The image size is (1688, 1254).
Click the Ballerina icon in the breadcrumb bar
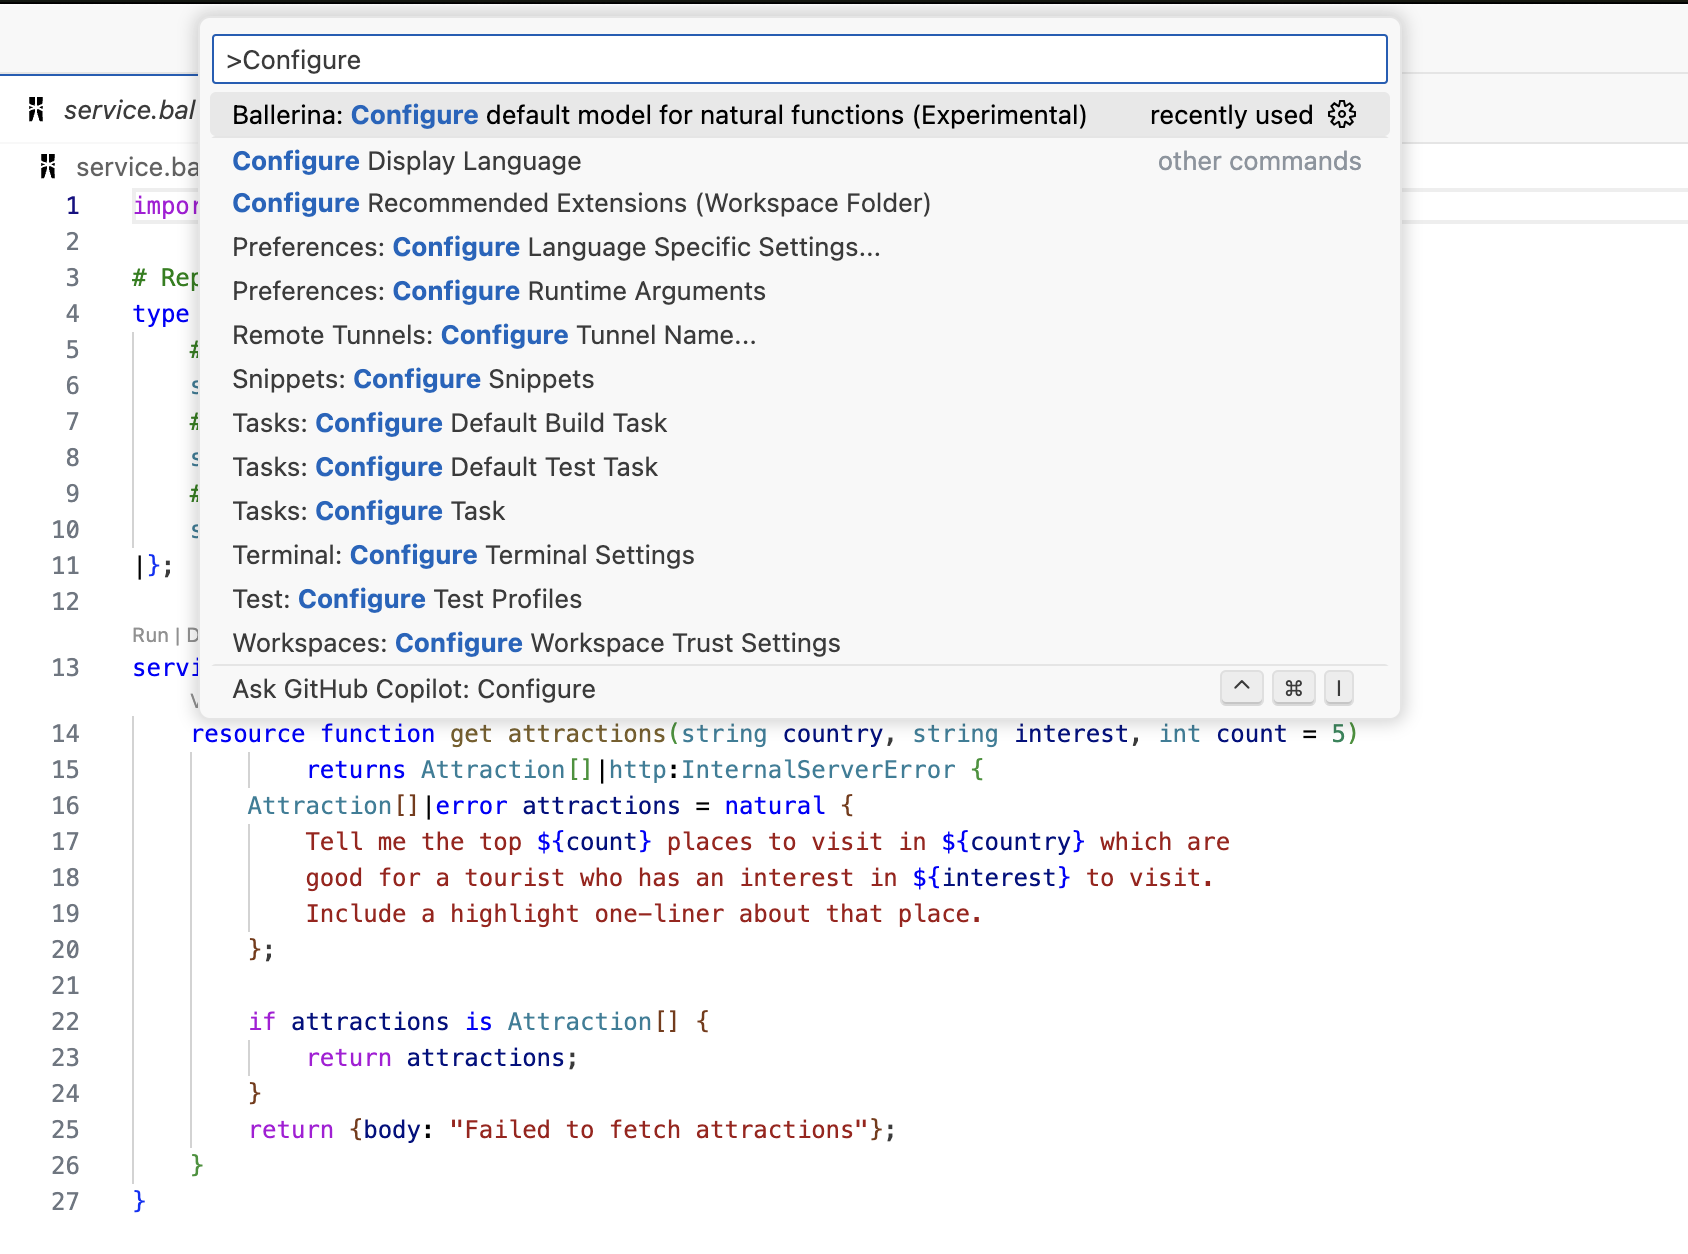pos(48,166)
